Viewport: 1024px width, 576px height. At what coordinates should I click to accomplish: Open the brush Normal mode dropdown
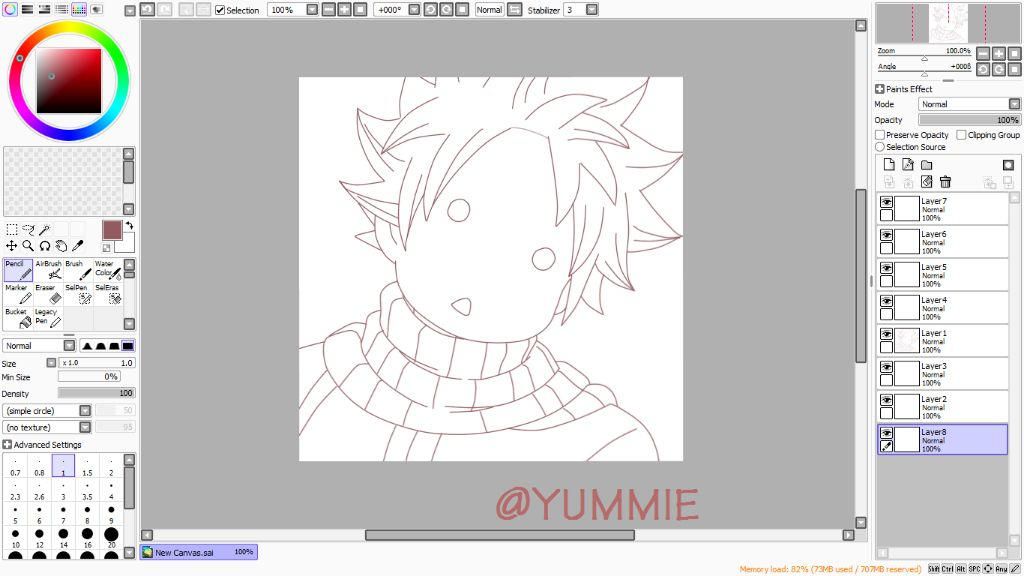69,345
